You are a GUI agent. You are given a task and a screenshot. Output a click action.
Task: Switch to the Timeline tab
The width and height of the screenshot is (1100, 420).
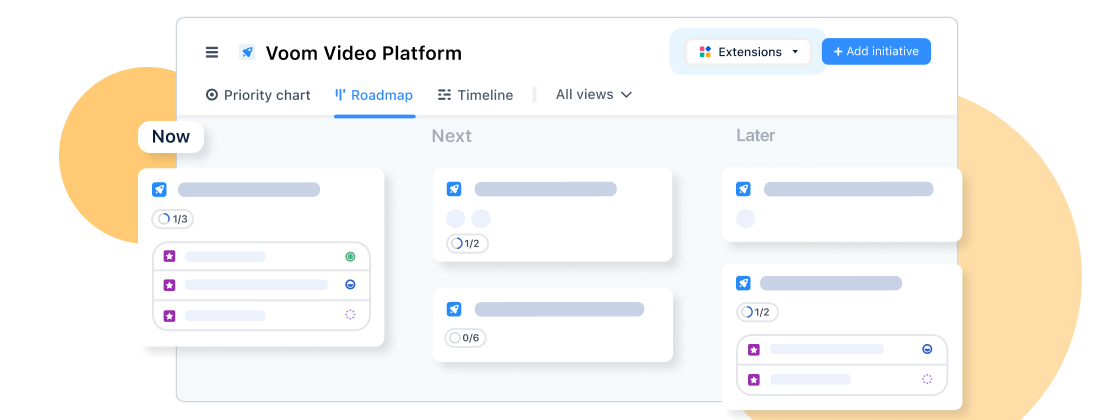pos(475,95)
